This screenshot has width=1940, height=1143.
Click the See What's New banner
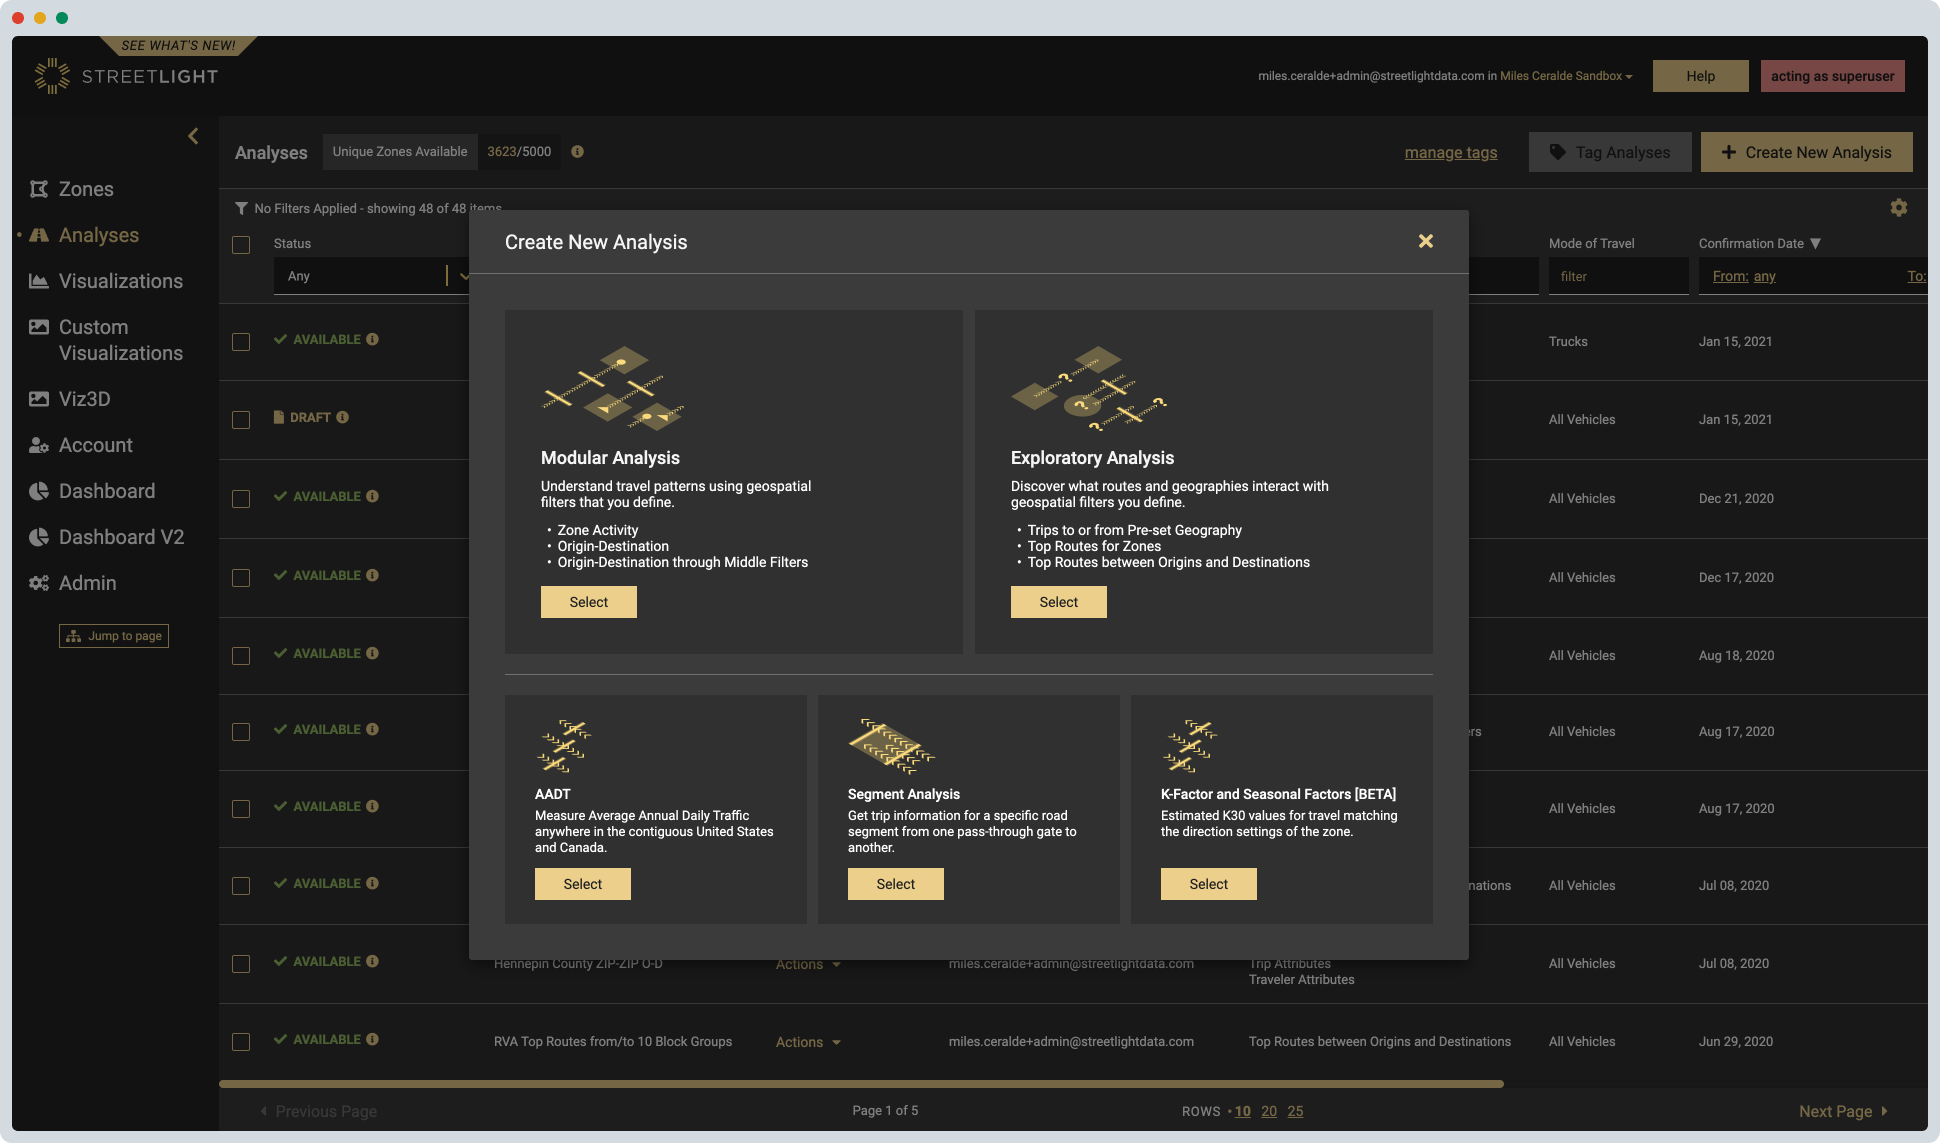pos(178,46)
